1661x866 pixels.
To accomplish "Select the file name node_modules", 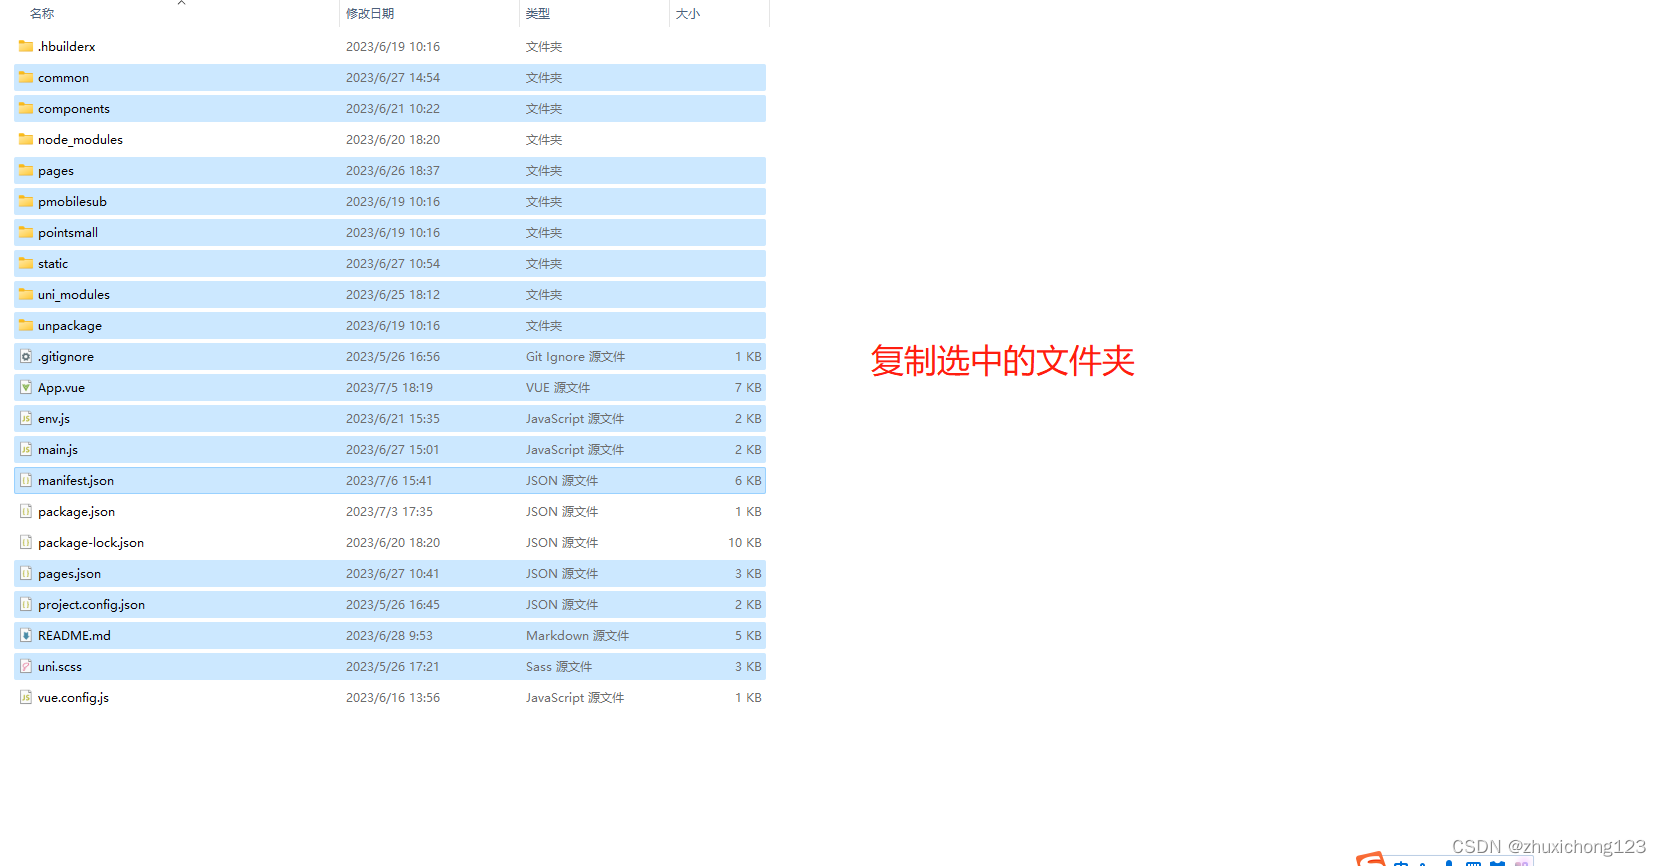I will (x=80, y=139).
